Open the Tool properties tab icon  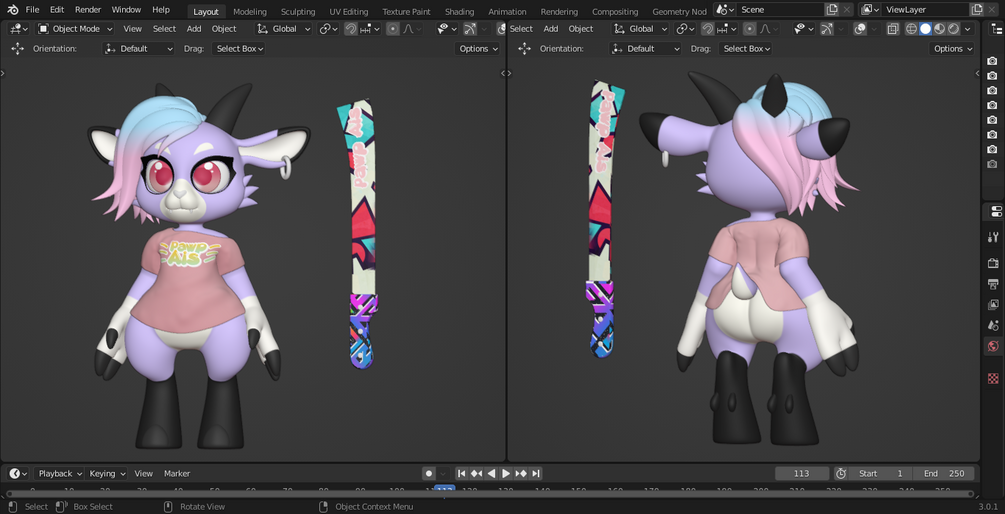coord(993,236)
